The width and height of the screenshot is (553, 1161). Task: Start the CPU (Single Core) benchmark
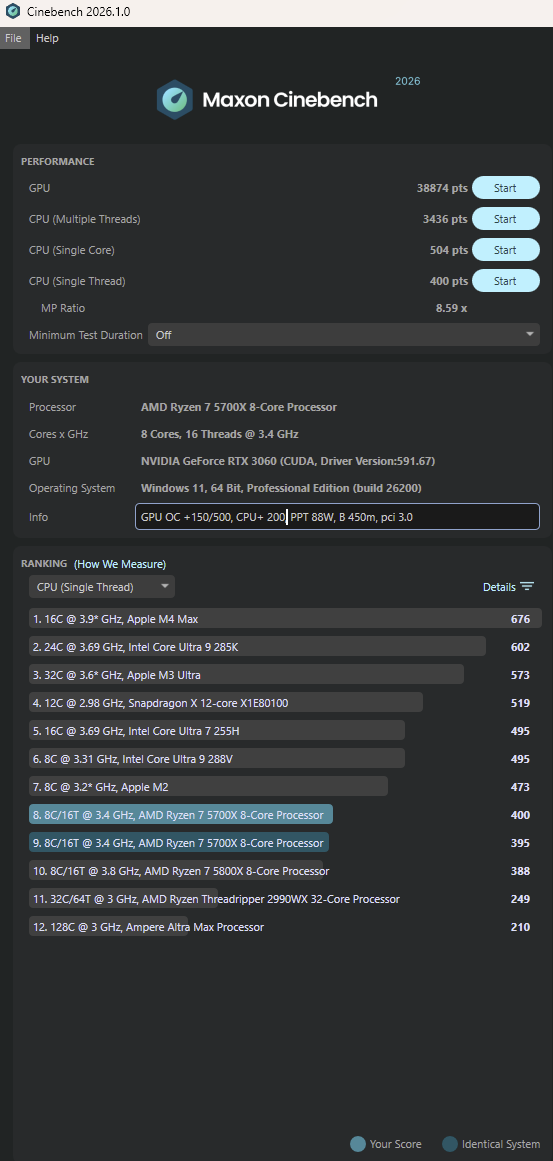coord(506,250)
